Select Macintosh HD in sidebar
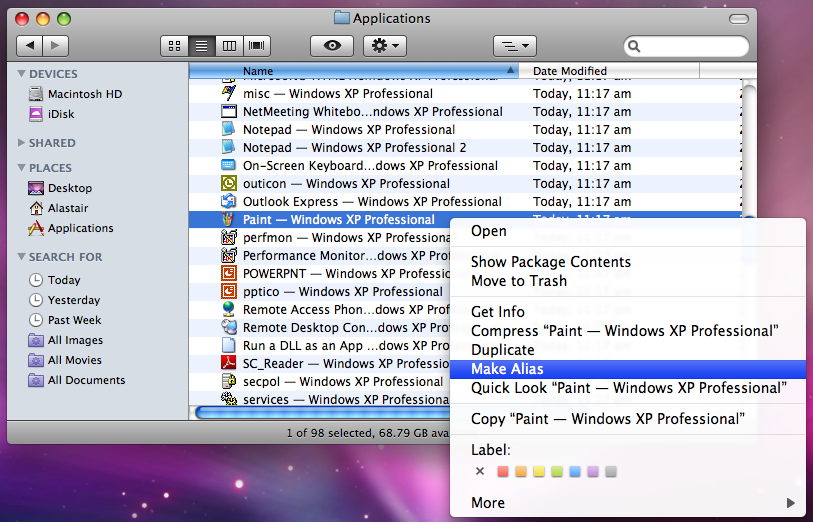The width and height of the screenshot is (813, 522). coord(76,94)
